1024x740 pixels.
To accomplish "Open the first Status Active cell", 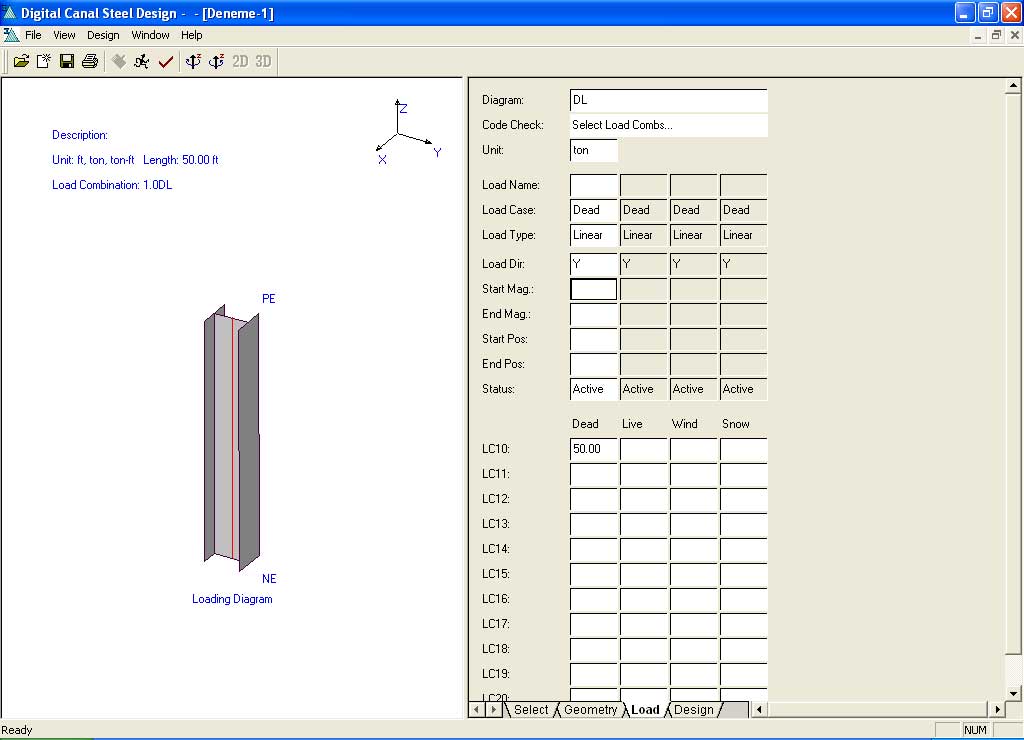I will (x=594, y=389).
